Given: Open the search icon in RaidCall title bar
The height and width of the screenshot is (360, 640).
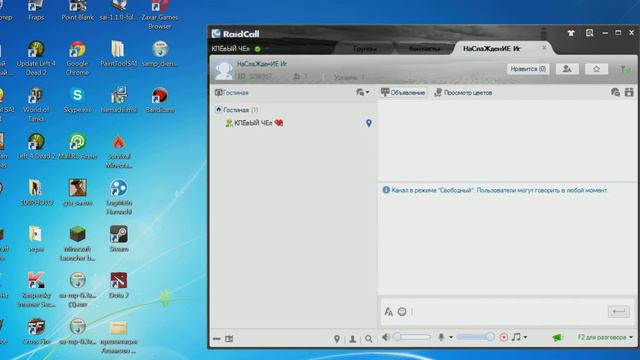Looking at the screenshot, I should point(589,33).
